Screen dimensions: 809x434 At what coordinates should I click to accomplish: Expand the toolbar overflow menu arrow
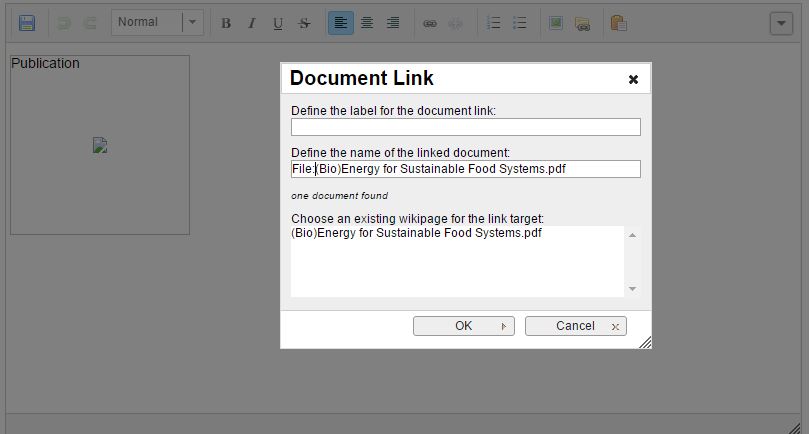(x=781, y=23)
